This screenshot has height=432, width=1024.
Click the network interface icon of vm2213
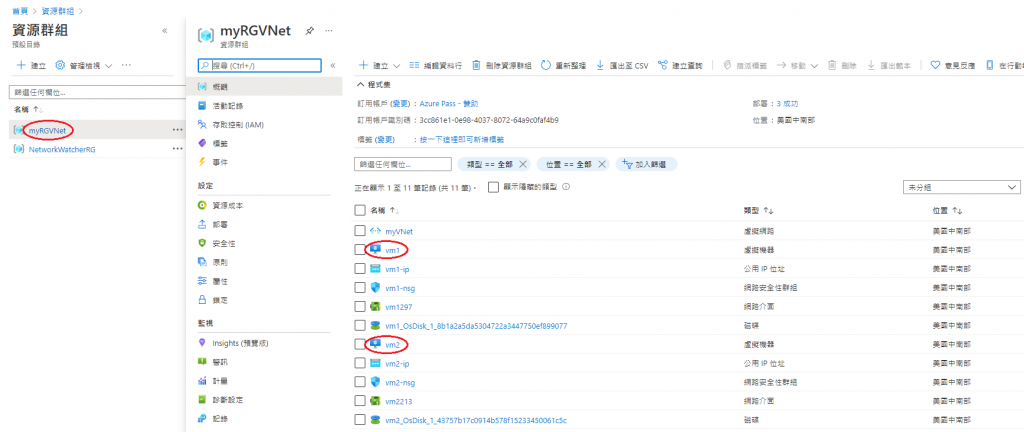tap(376, 401)
